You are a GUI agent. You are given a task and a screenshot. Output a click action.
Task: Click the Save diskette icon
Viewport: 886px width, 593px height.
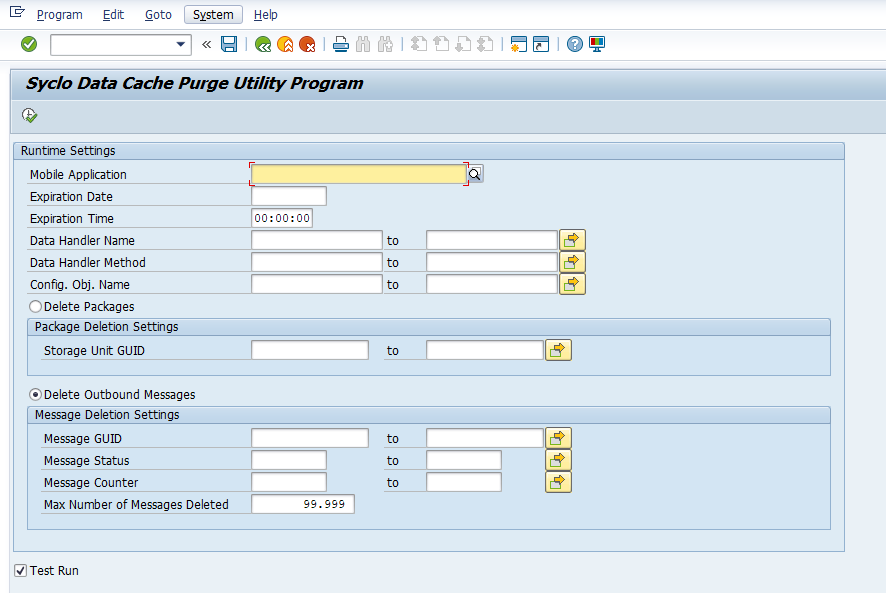click(229, 44)
